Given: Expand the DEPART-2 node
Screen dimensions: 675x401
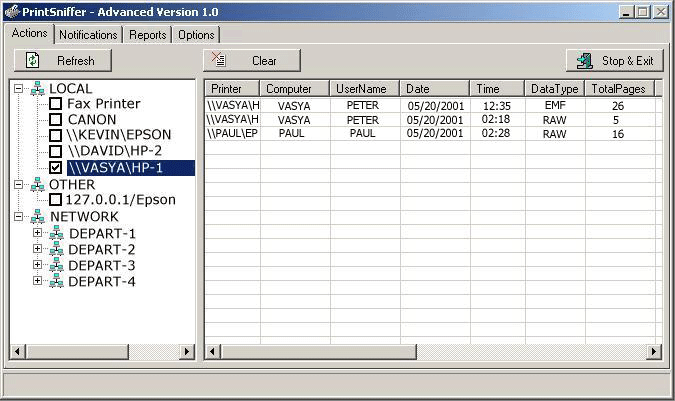Looking at the screenshot, I should click(x=37, y=249).
